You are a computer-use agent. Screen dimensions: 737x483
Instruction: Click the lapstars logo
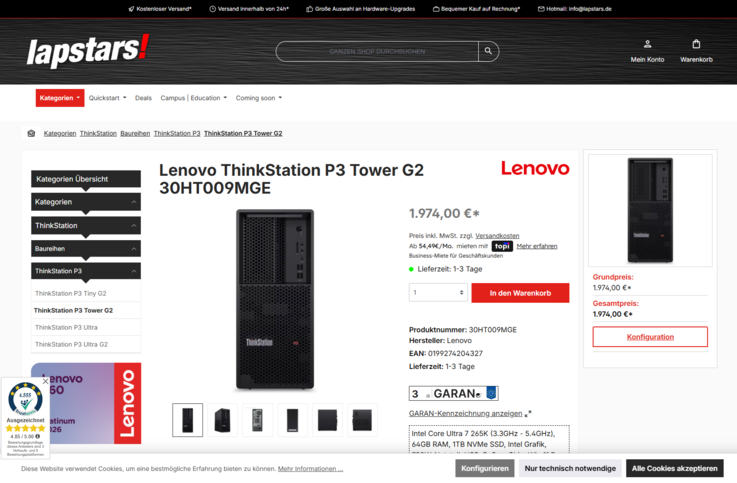click(88, 51)
